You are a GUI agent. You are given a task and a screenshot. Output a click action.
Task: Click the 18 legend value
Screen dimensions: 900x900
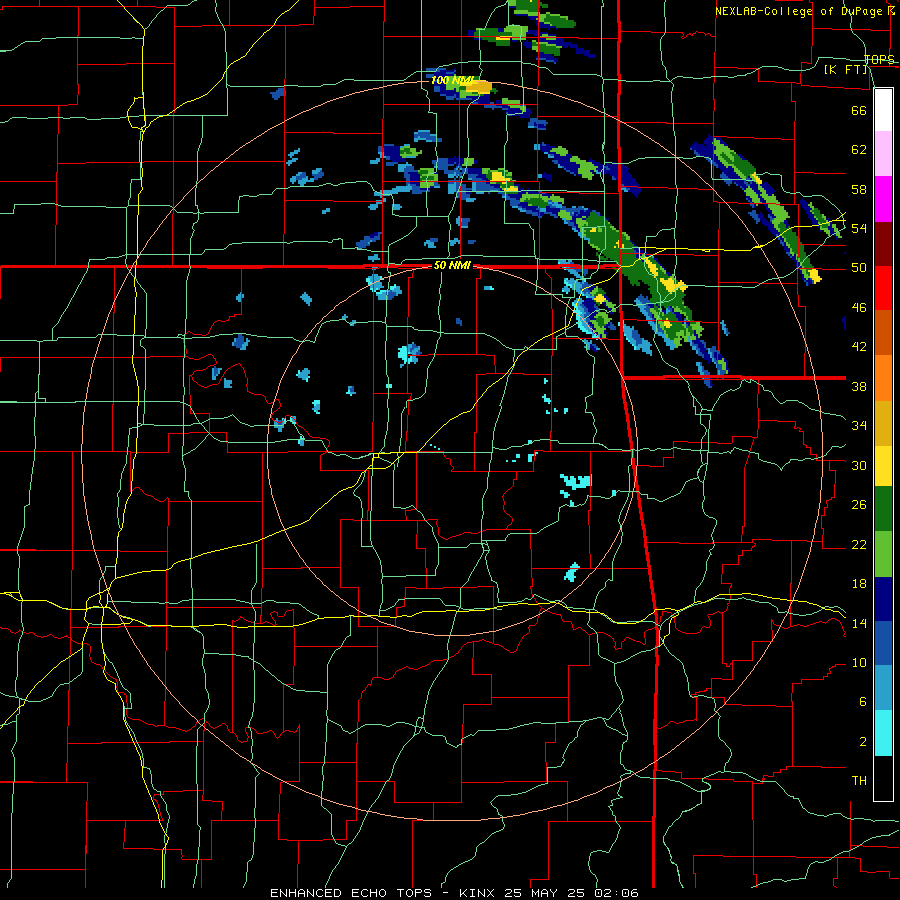(859, 584)
